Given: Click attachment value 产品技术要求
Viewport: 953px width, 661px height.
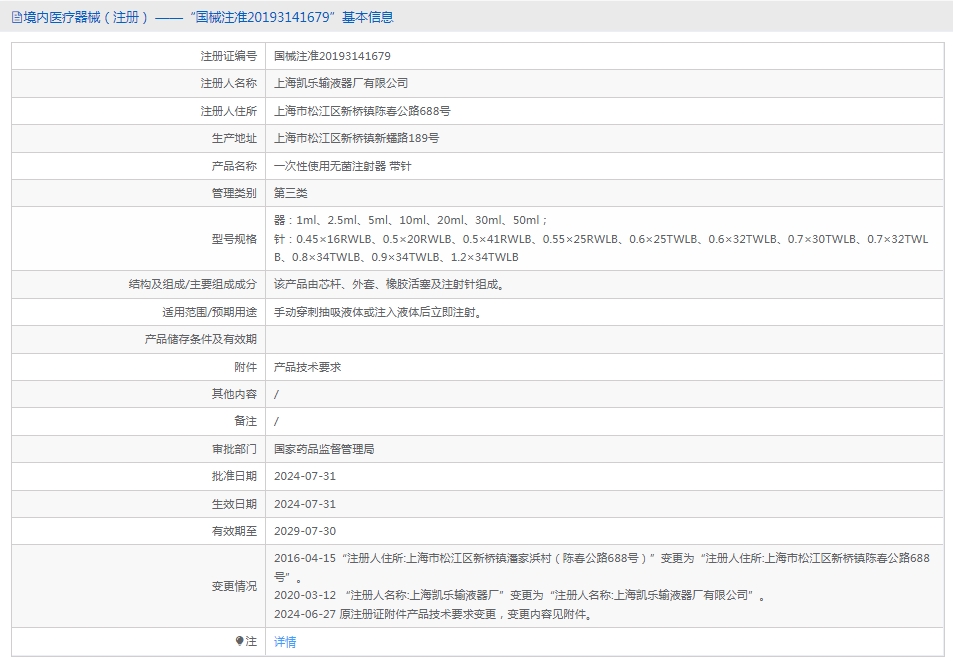Looking at the screenshot, I should click(307, 367).
